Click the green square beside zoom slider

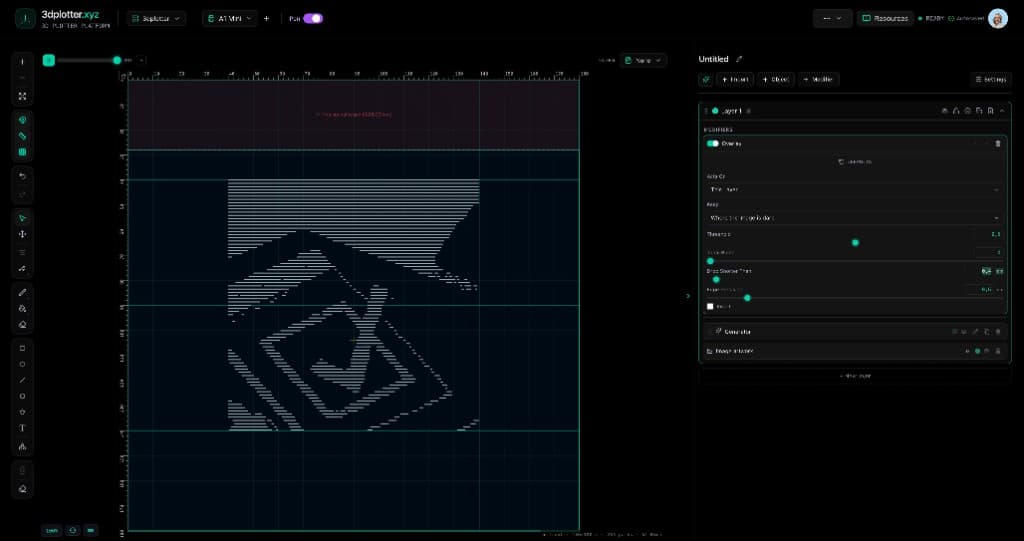(x=48, y=60)
